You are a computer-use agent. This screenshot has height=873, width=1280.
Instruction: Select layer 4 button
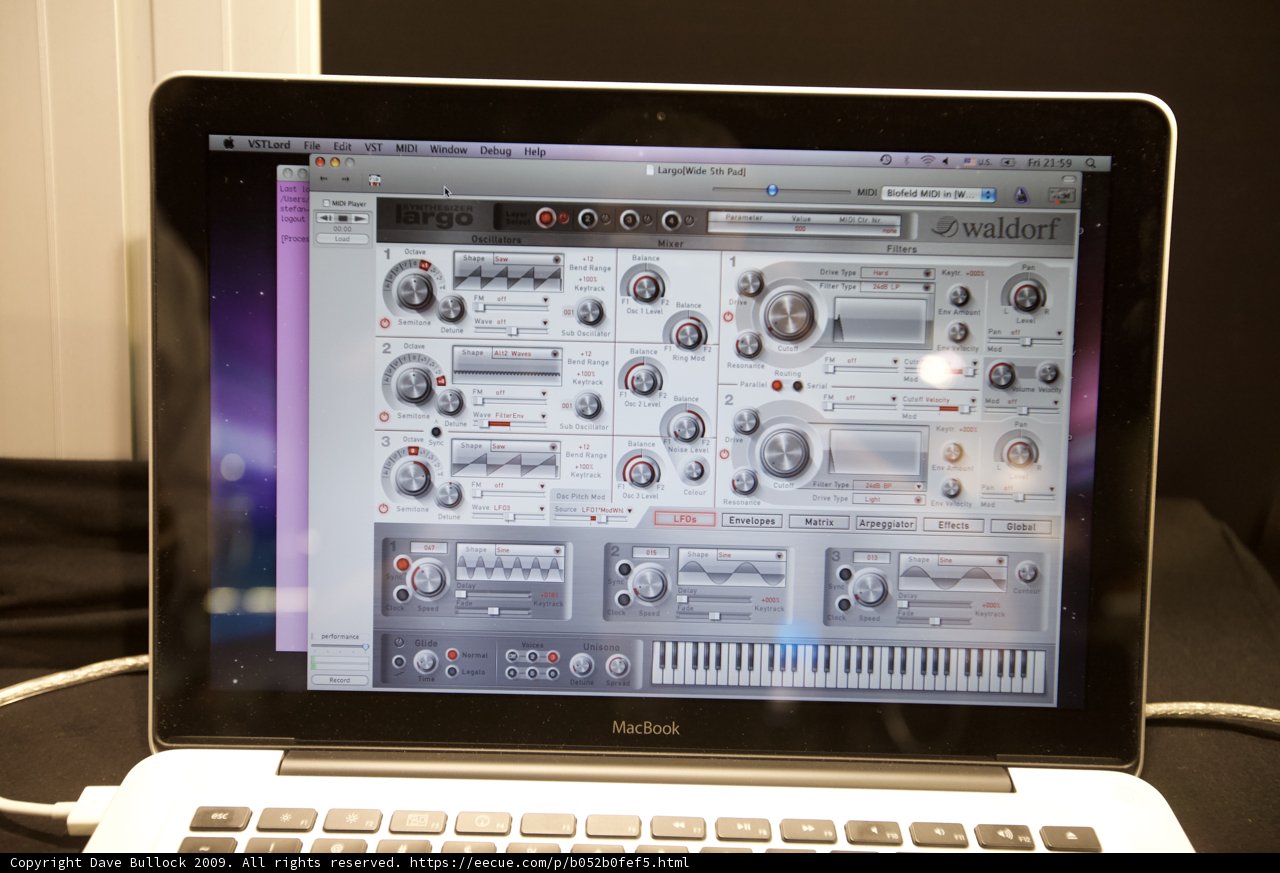coord(671,220)
